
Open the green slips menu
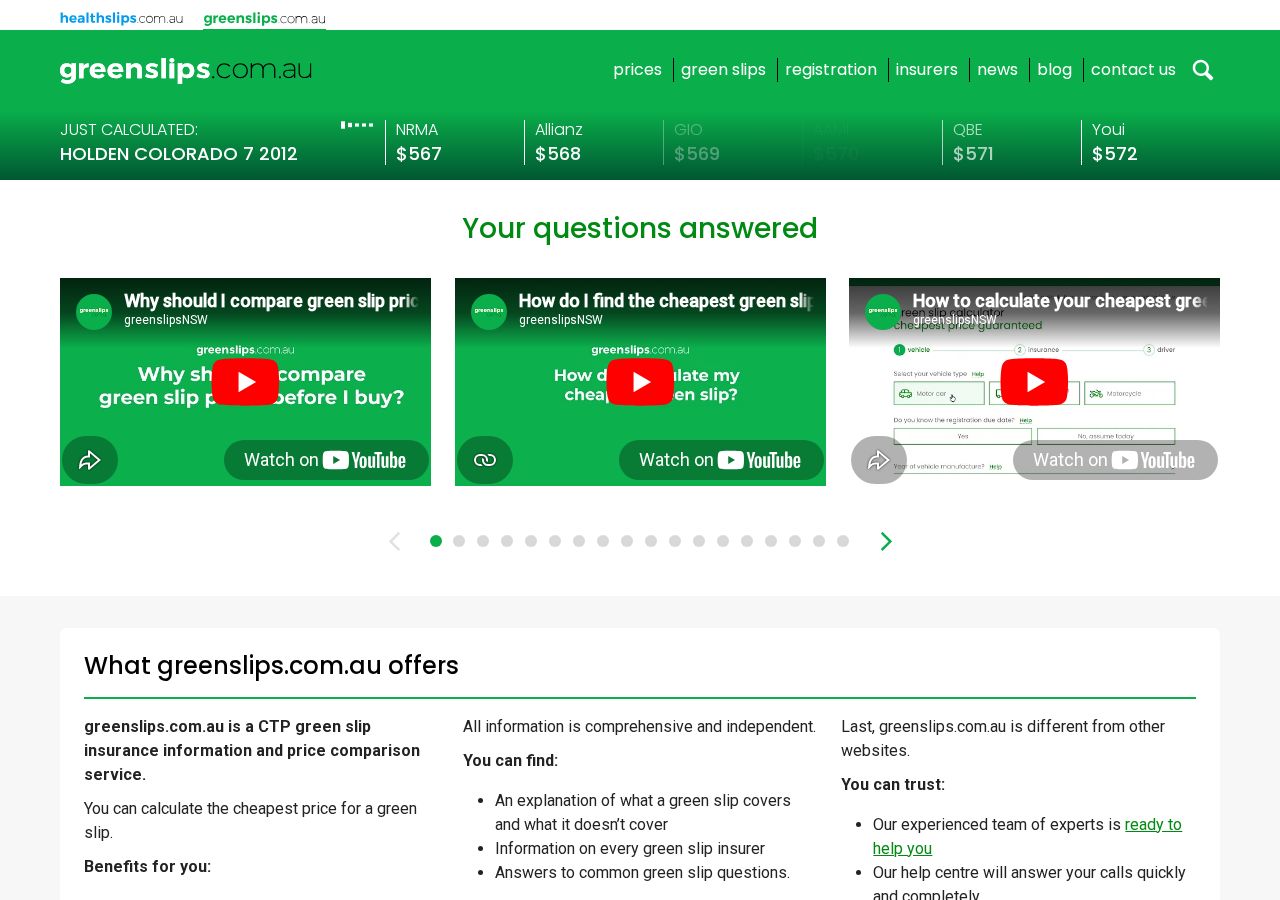pyautogui.click(x=723, y=70)
